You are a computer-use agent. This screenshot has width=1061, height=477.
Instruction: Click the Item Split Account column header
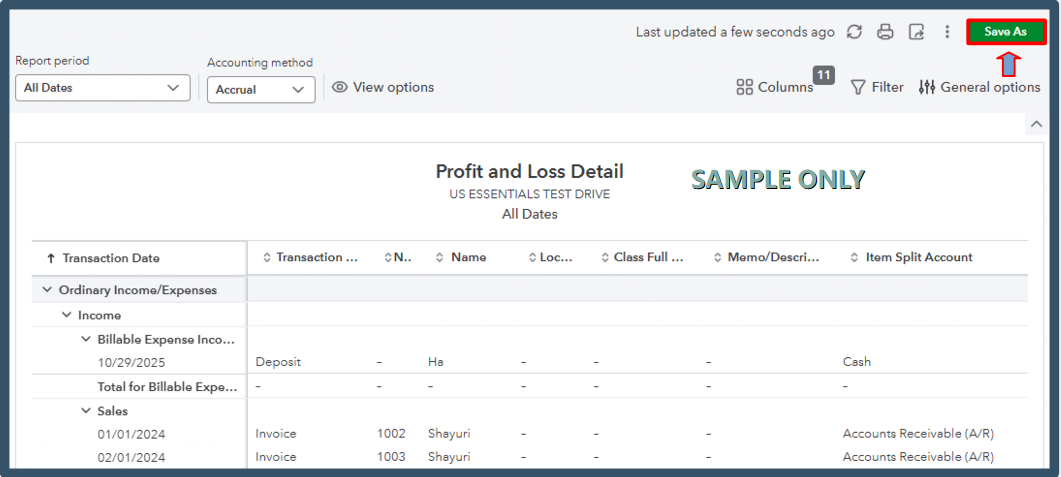[918, 257]
